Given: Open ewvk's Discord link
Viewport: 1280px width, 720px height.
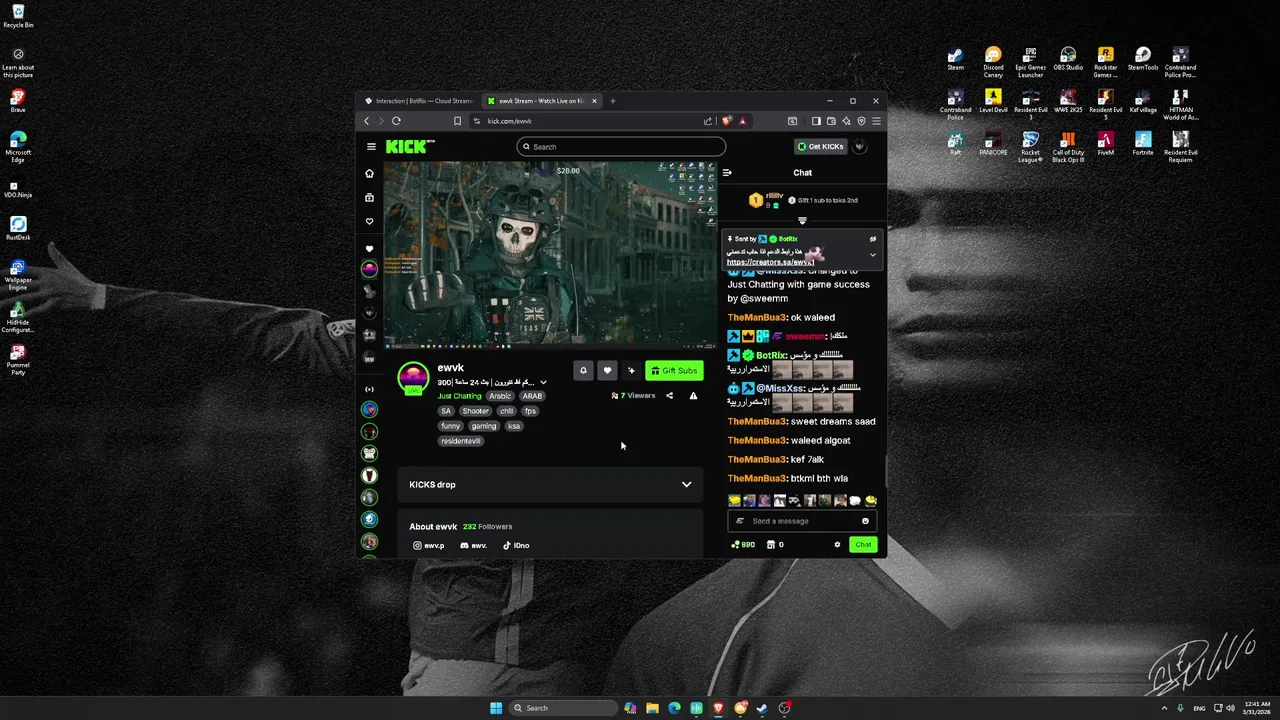Looking at the screenshot, I should coord(473,545).
